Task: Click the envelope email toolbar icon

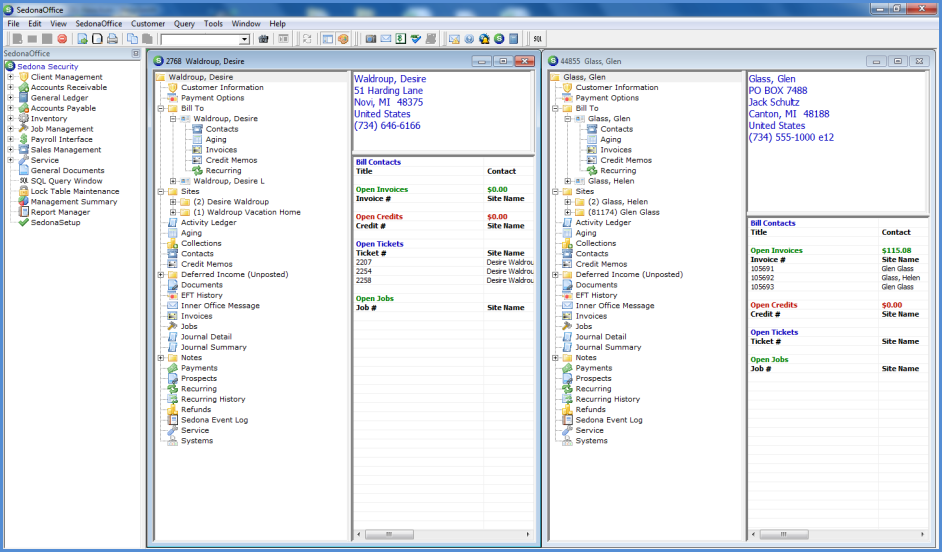Action: click(386, 39)
